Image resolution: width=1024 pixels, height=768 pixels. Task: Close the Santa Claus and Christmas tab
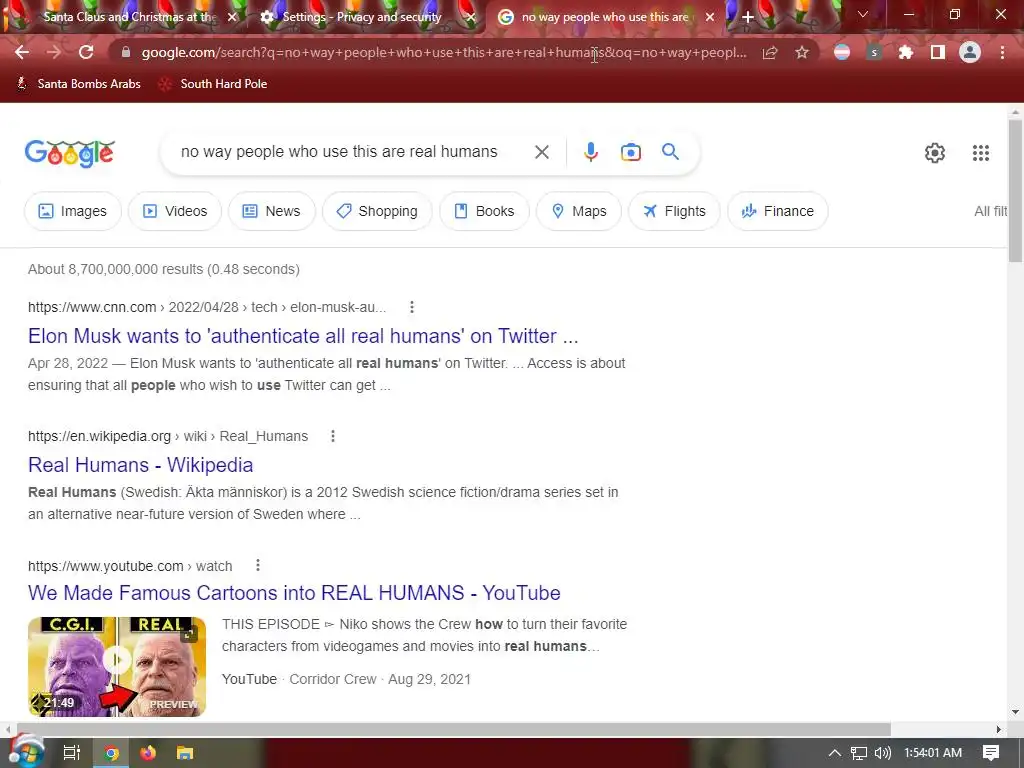pos(232,18)
